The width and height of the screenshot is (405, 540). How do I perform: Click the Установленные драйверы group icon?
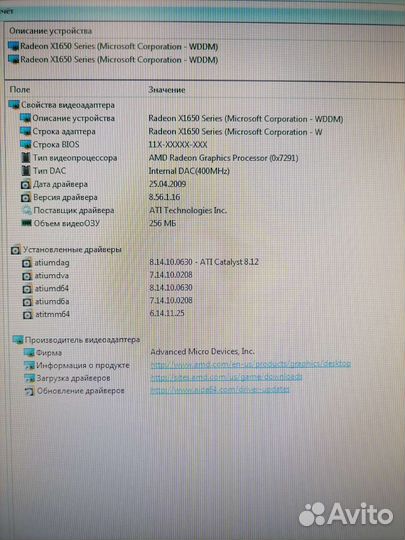(15, 250)
